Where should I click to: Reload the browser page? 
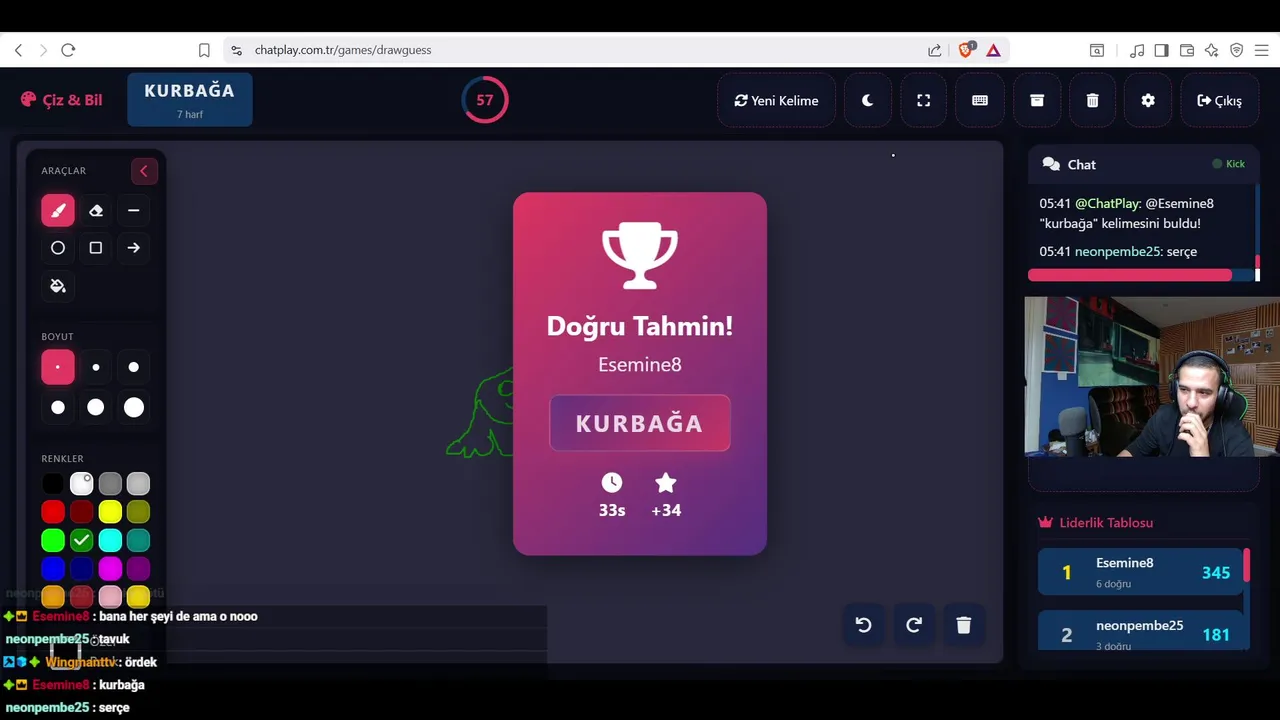point(68,50)
